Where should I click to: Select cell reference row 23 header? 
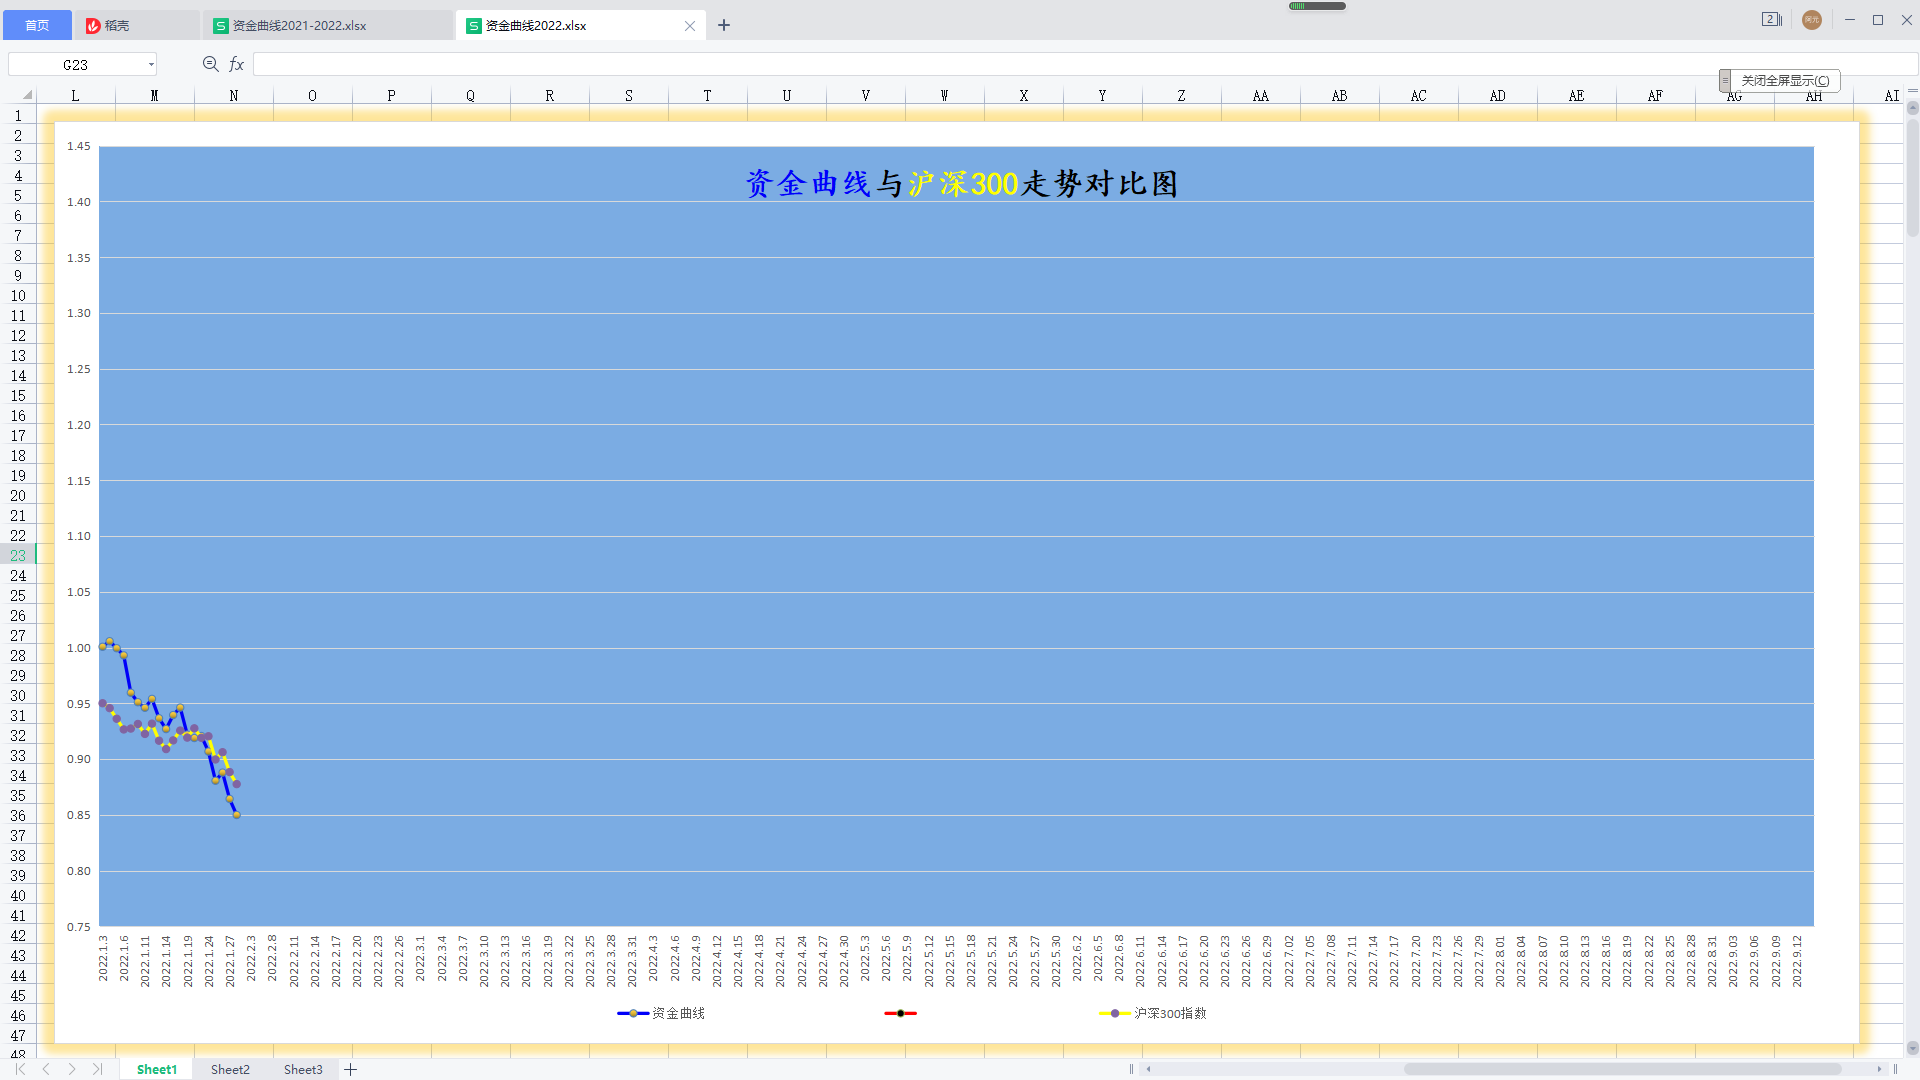point(18,556)
